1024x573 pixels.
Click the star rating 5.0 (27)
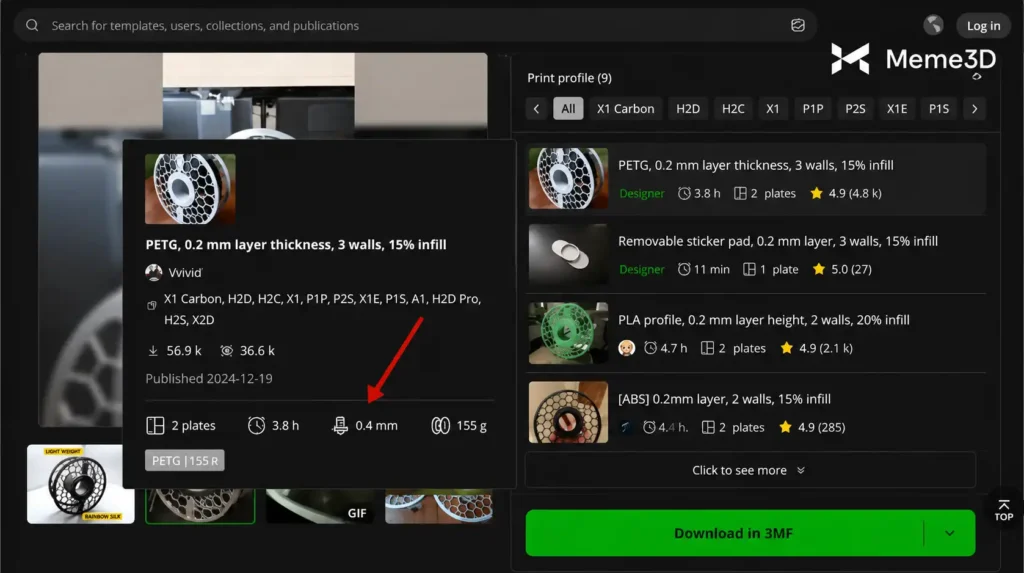(x=842, y=269)
